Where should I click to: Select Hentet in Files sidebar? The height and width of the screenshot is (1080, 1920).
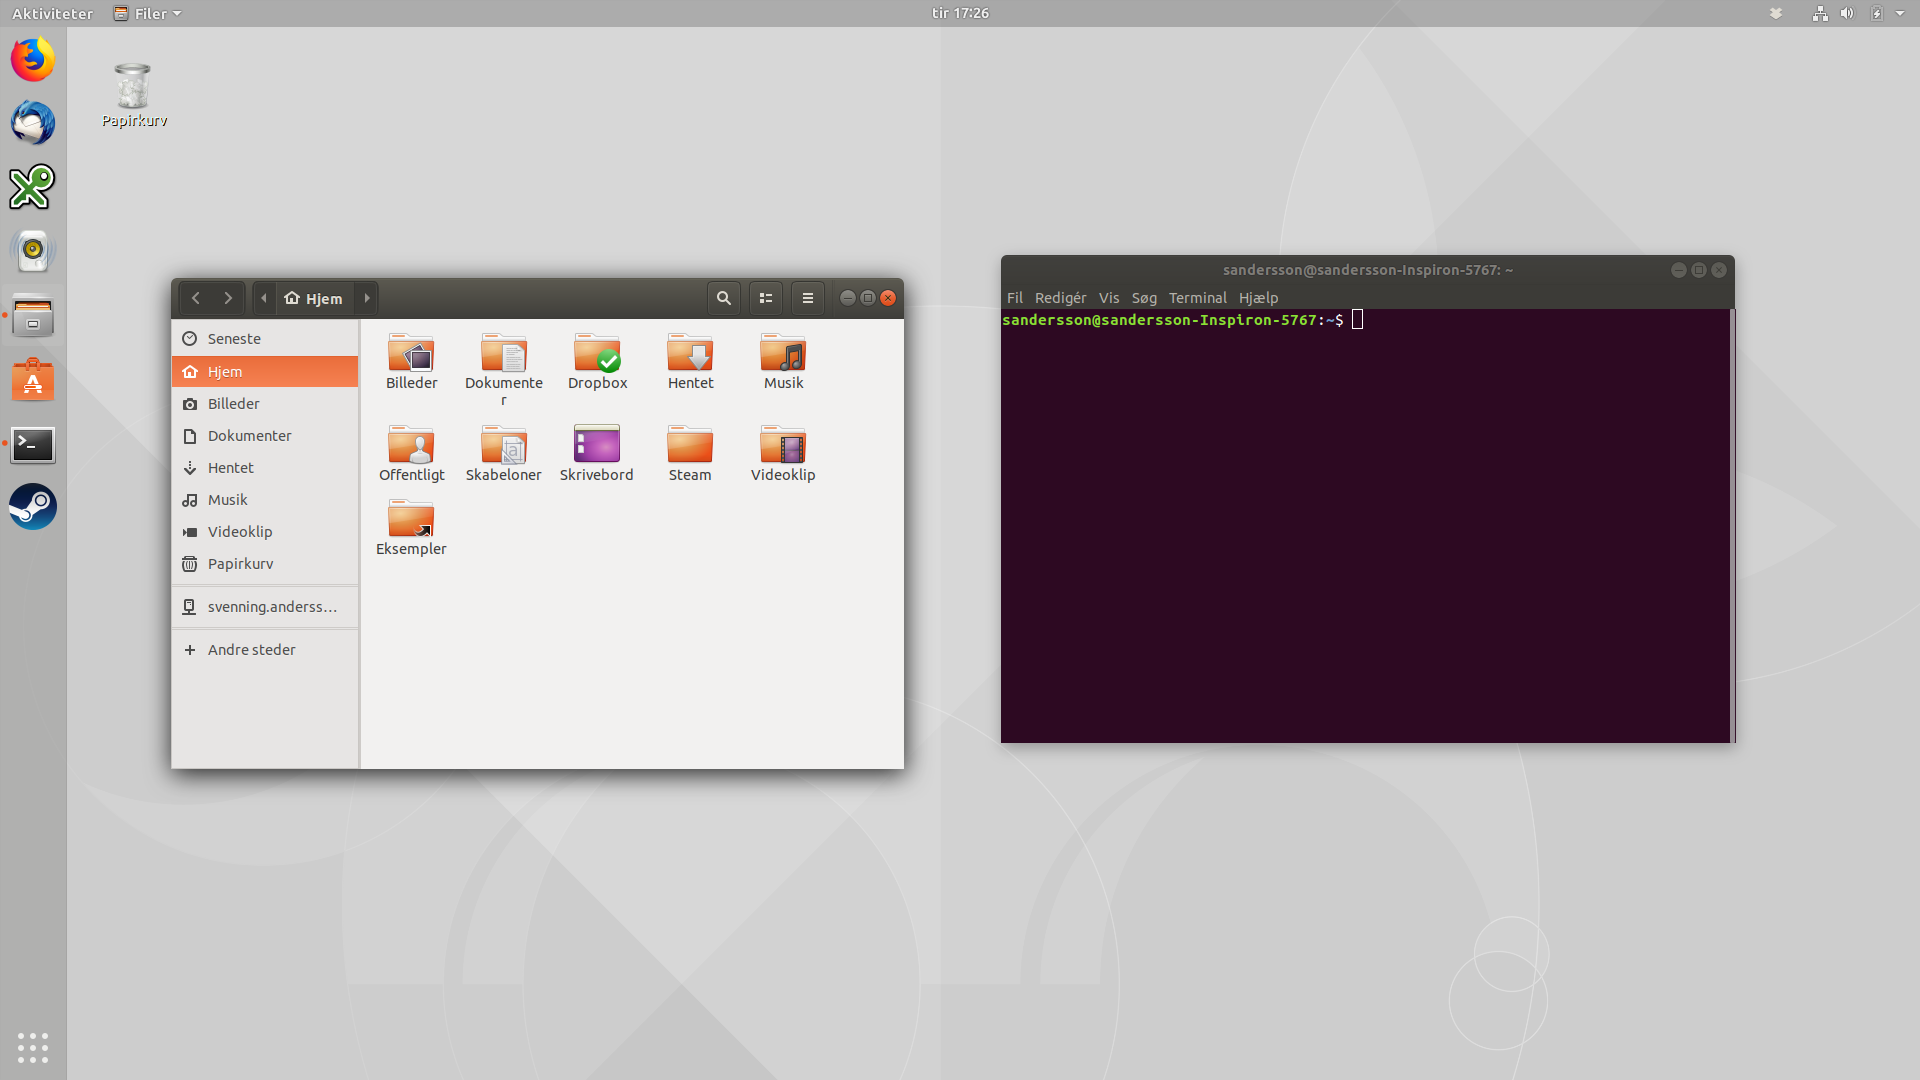265,467
